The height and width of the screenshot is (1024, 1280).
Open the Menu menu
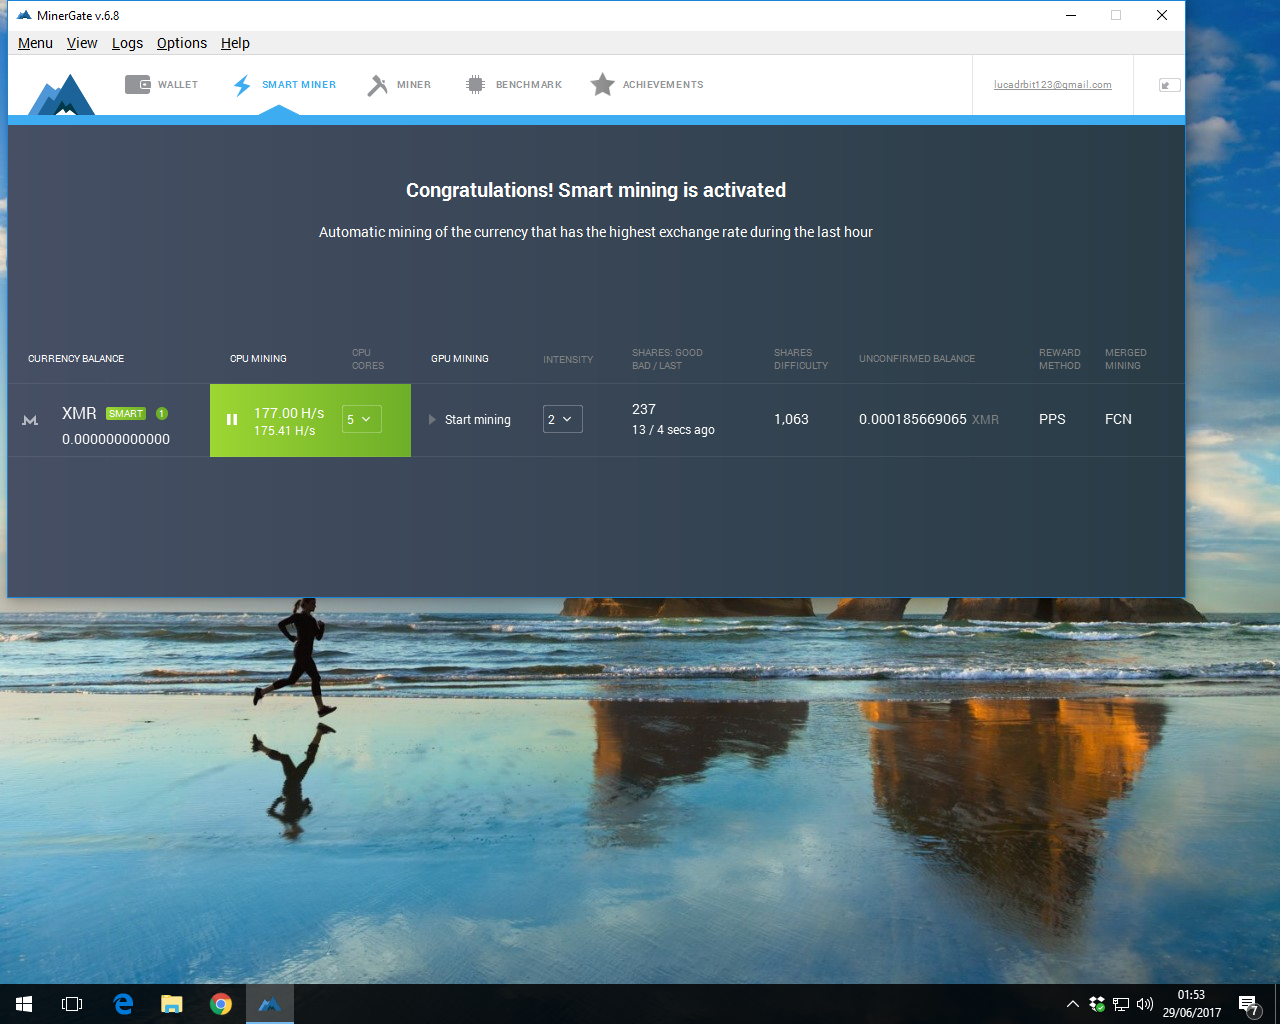pos(35,43)
